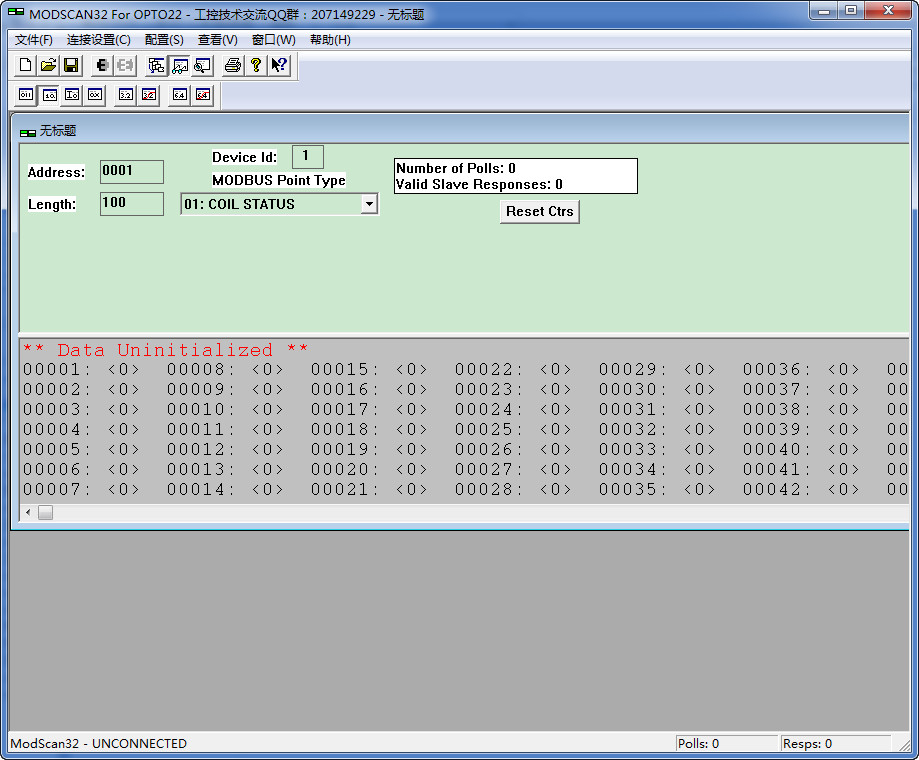Screen dimensions: 919x760
Task: Click the Address input field showing 0001
Action: pos(131,171)
